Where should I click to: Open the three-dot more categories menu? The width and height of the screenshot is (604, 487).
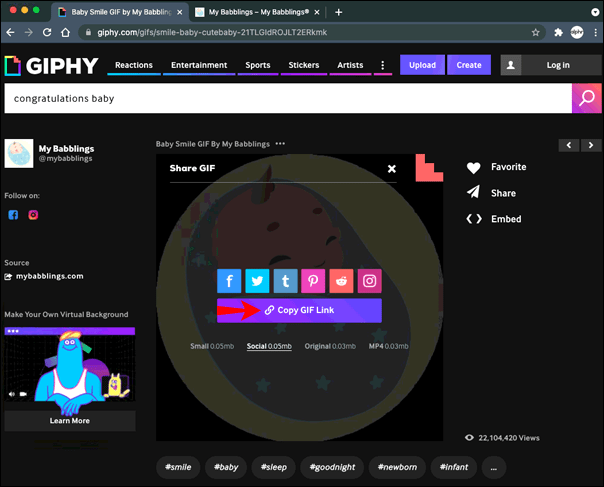click(x=382, y=66)
